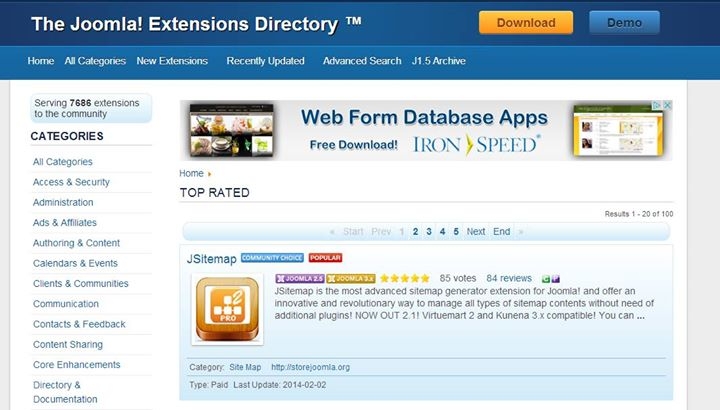
Task: Open the Advanced Search menu item
Action: coord(362,61)
